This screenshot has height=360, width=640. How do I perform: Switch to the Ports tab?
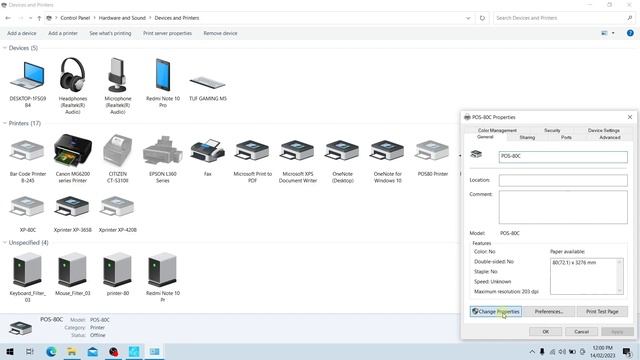pos(566,138)
